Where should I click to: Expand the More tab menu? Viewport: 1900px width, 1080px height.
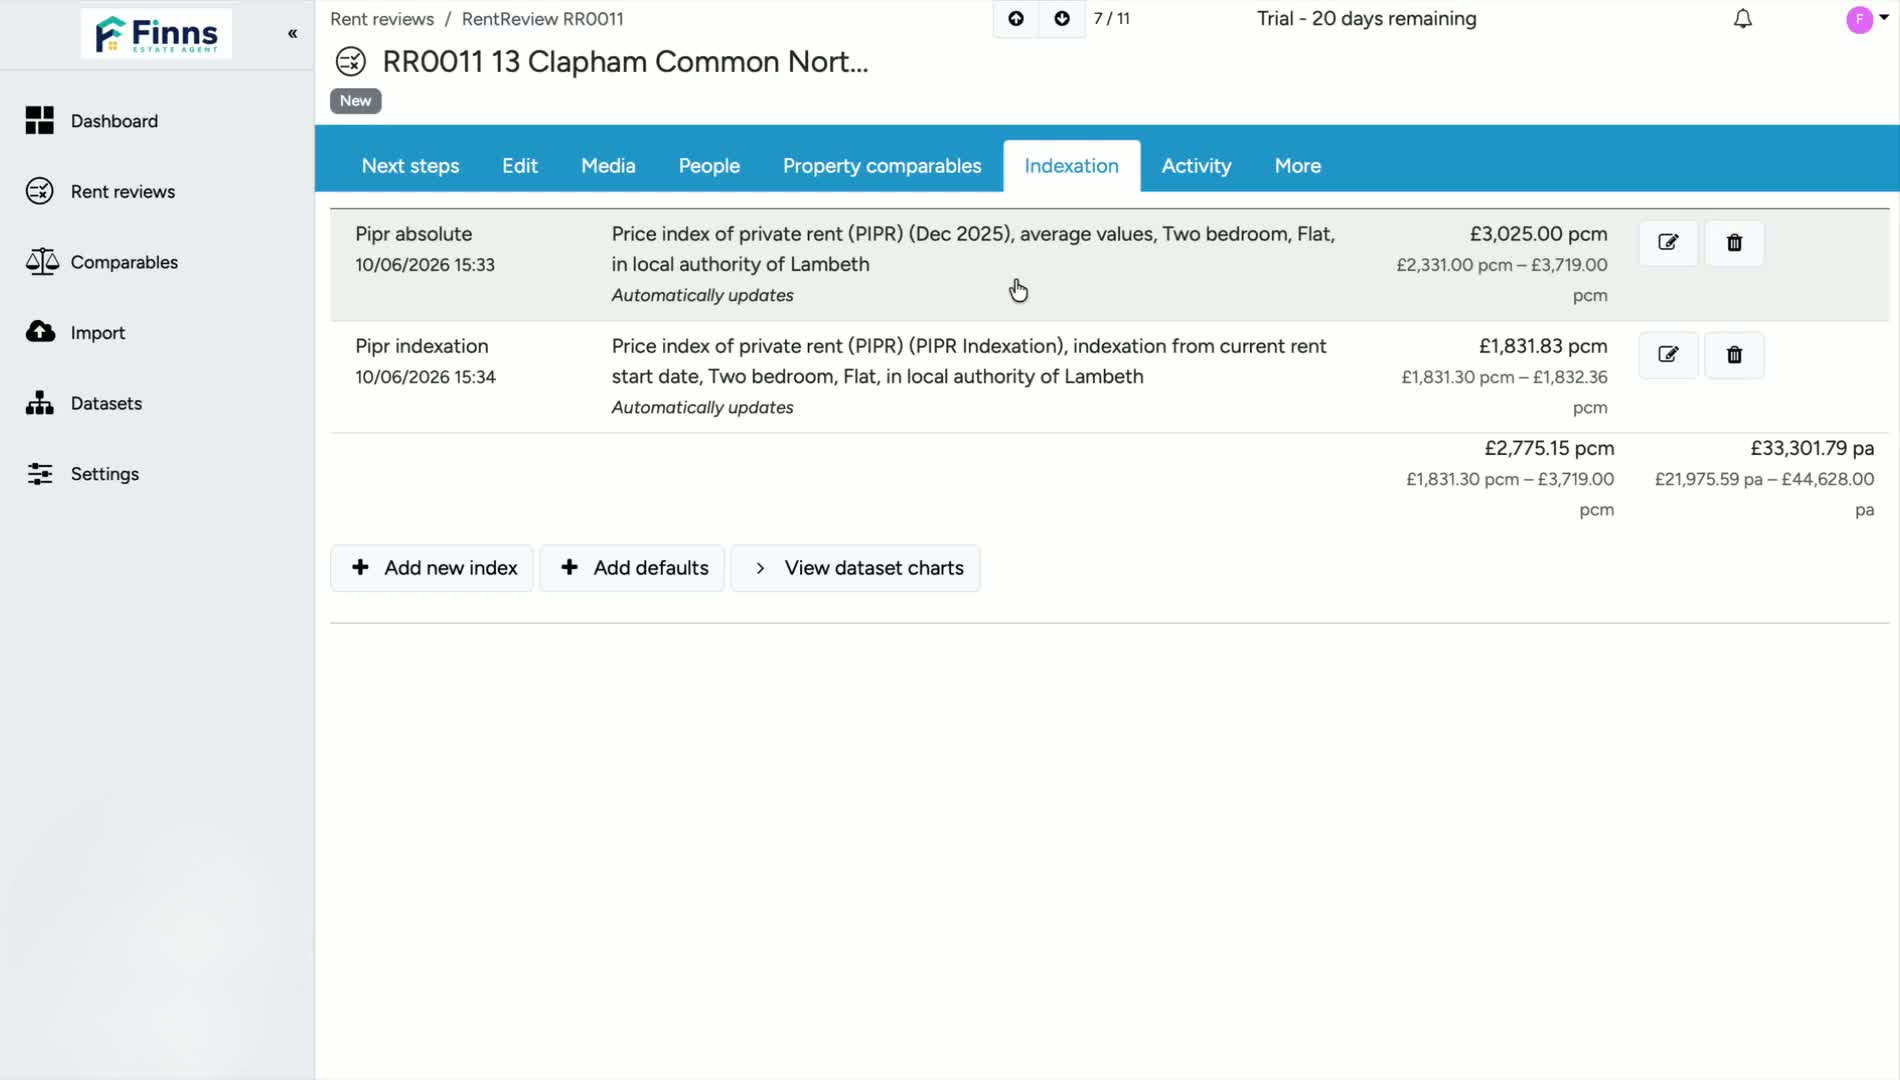pos(1298,166)
